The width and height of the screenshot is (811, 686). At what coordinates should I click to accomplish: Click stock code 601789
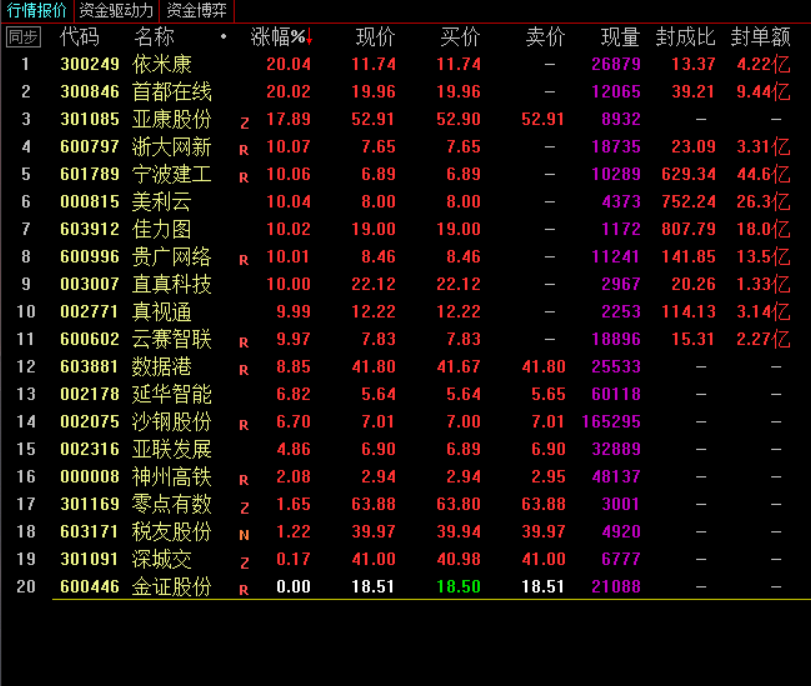coord(89,174)
